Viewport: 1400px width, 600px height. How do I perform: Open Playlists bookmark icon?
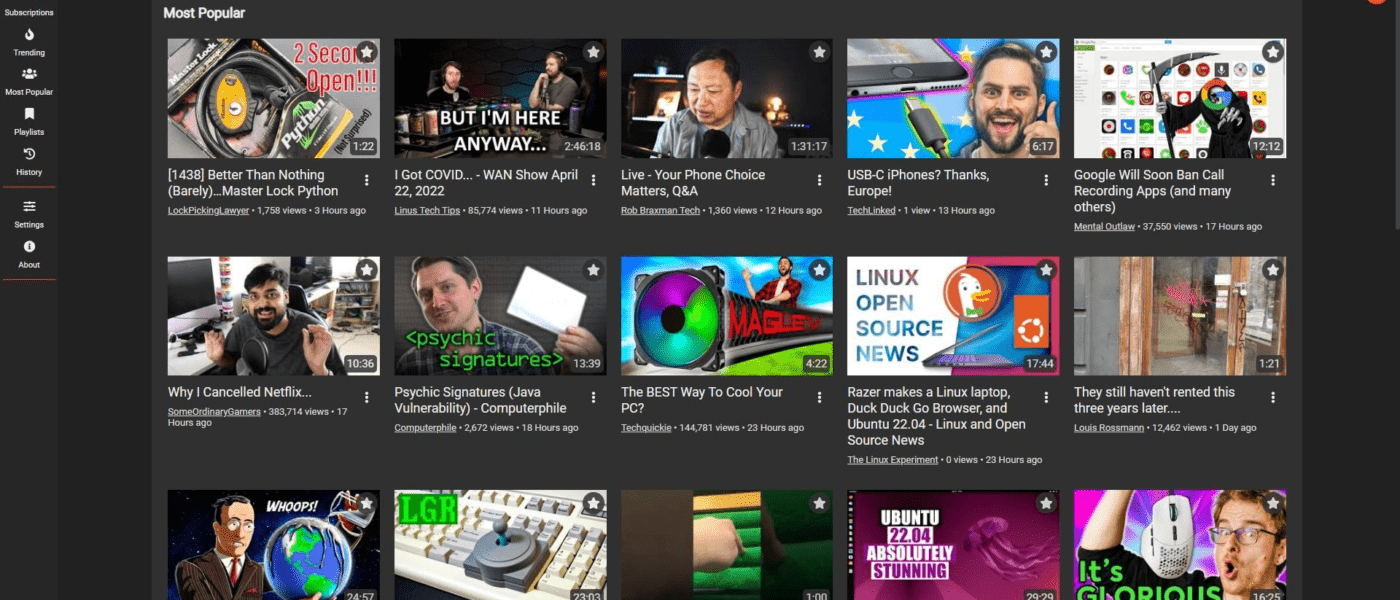coord(29,114)
